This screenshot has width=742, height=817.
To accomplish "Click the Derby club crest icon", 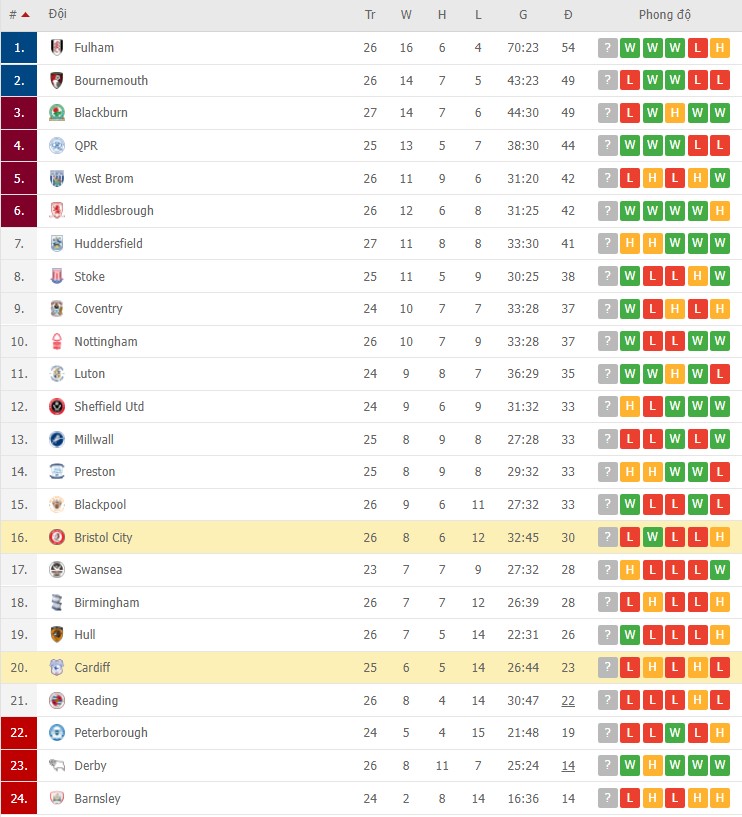I will pos(57,766).
